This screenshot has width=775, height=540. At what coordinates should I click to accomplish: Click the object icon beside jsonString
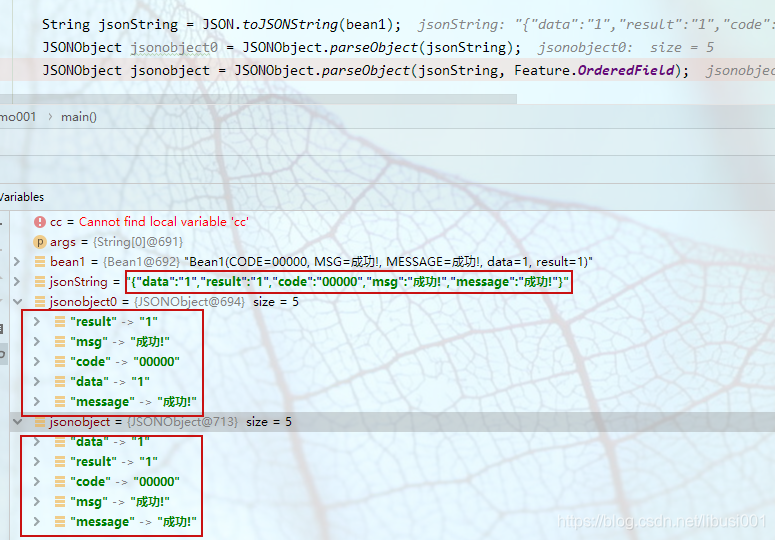[40, 282]
